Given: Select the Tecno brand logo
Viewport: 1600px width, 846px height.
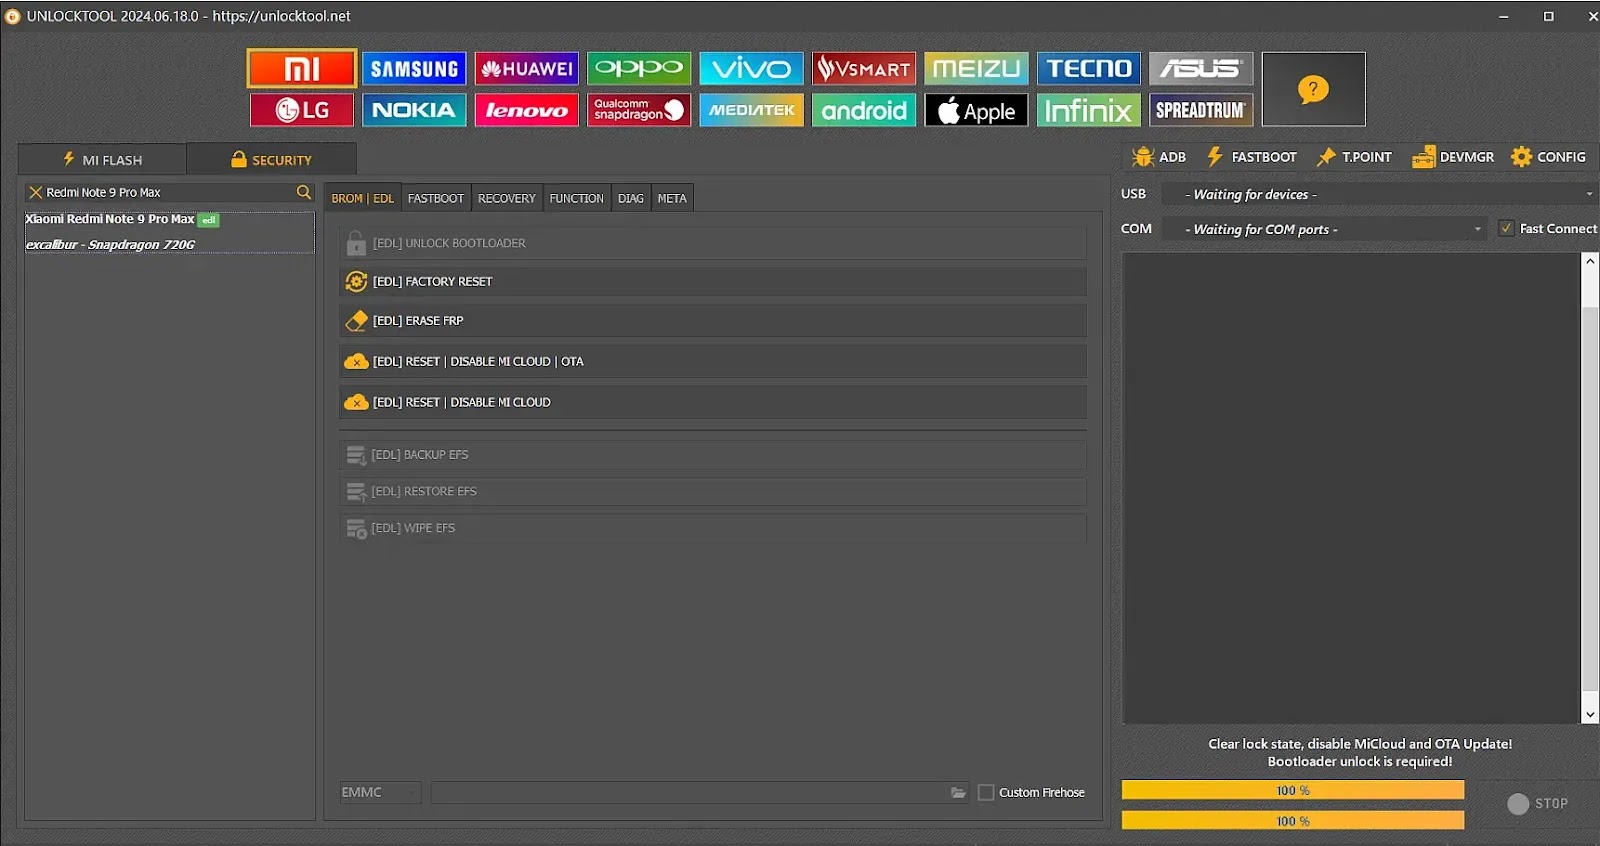Looking at the screenshot, I should tap(1089, 68).
